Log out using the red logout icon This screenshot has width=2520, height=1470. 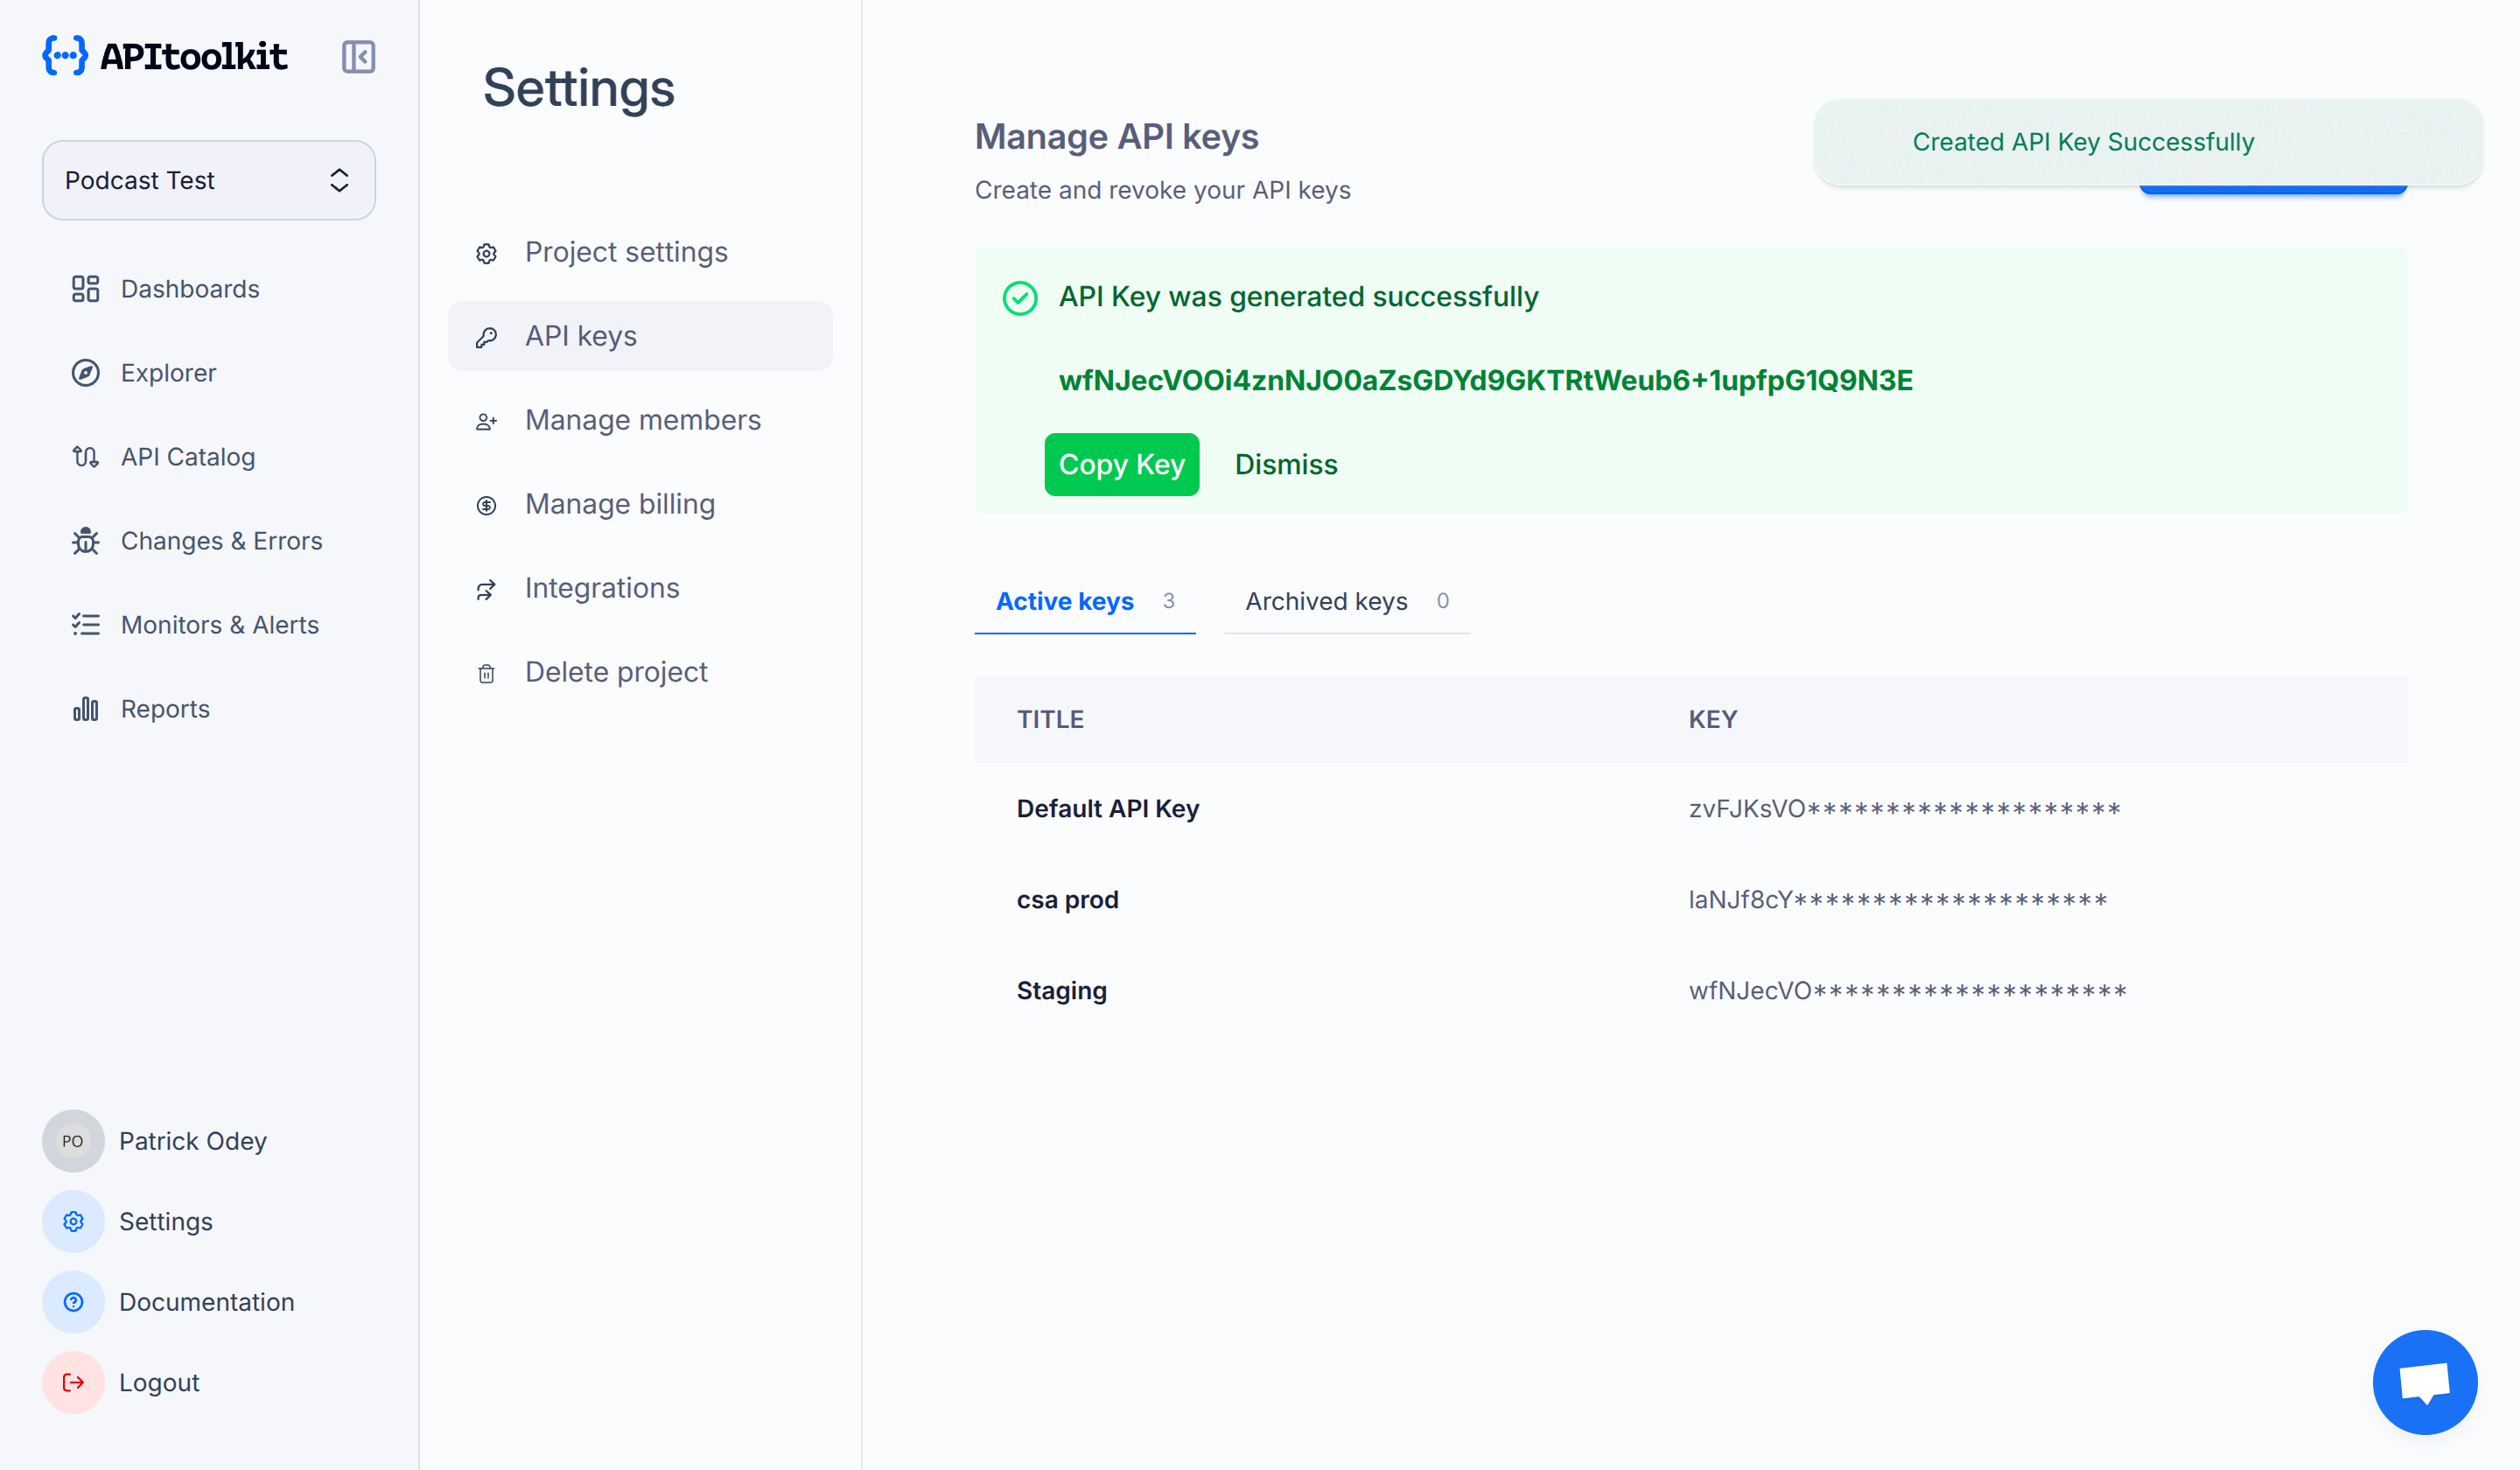point(72,1382)
